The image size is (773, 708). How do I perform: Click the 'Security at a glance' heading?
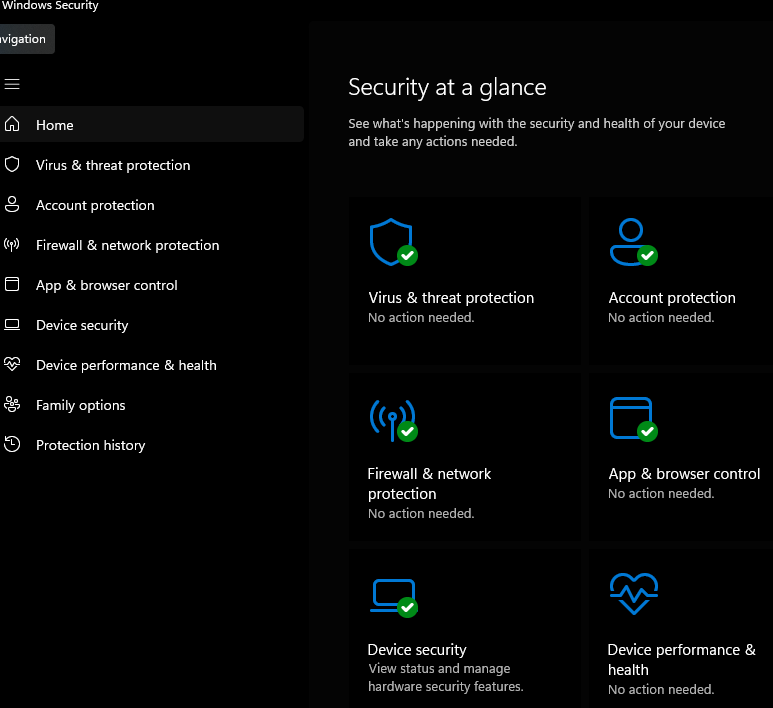[447, 88]
